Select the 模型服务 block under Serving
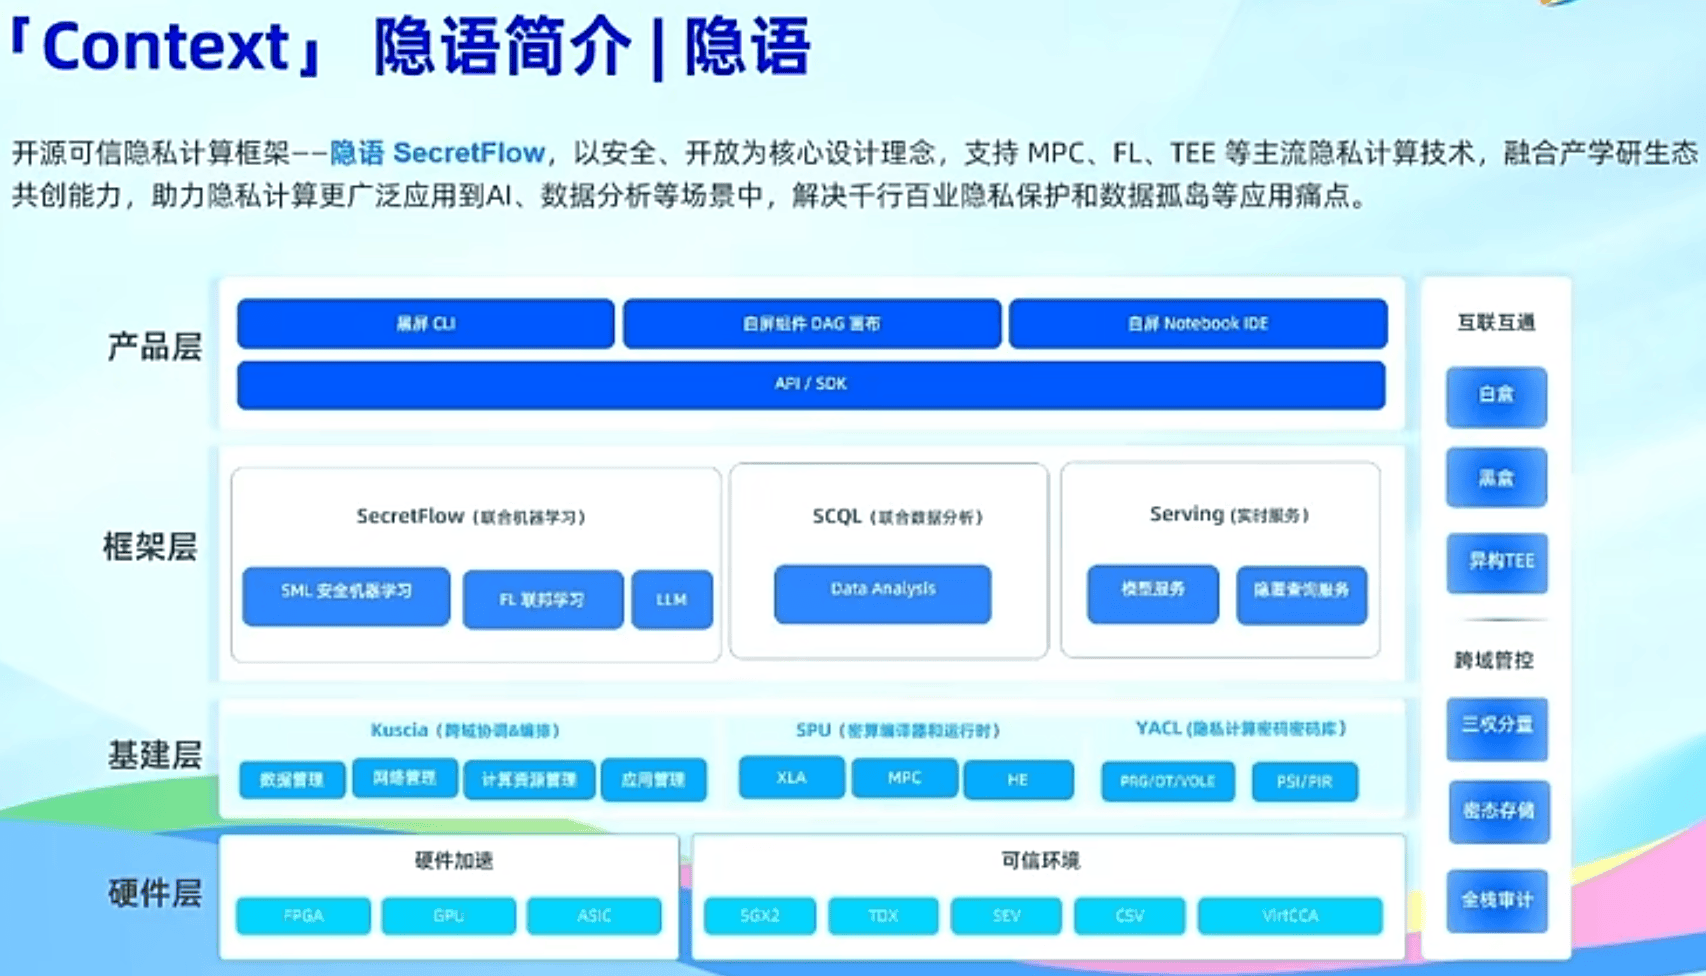 tap(1153, 594)
